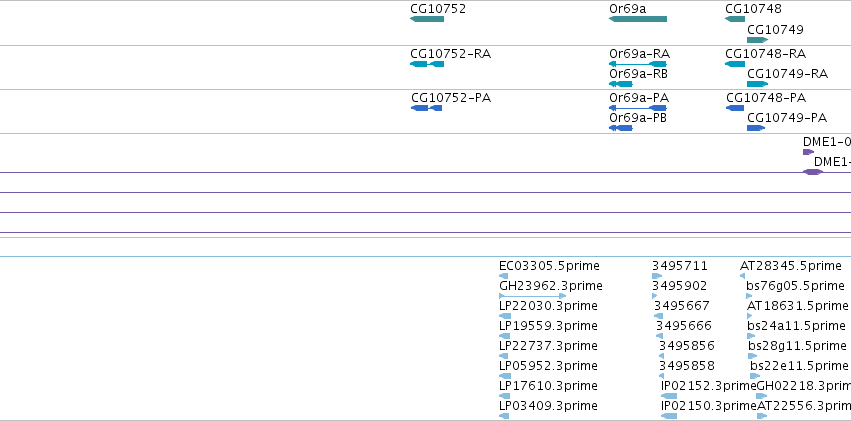Screen dimensions: 851x421
Task: Select the Or69a-PB protein glyph
Action: pos(621,128)
